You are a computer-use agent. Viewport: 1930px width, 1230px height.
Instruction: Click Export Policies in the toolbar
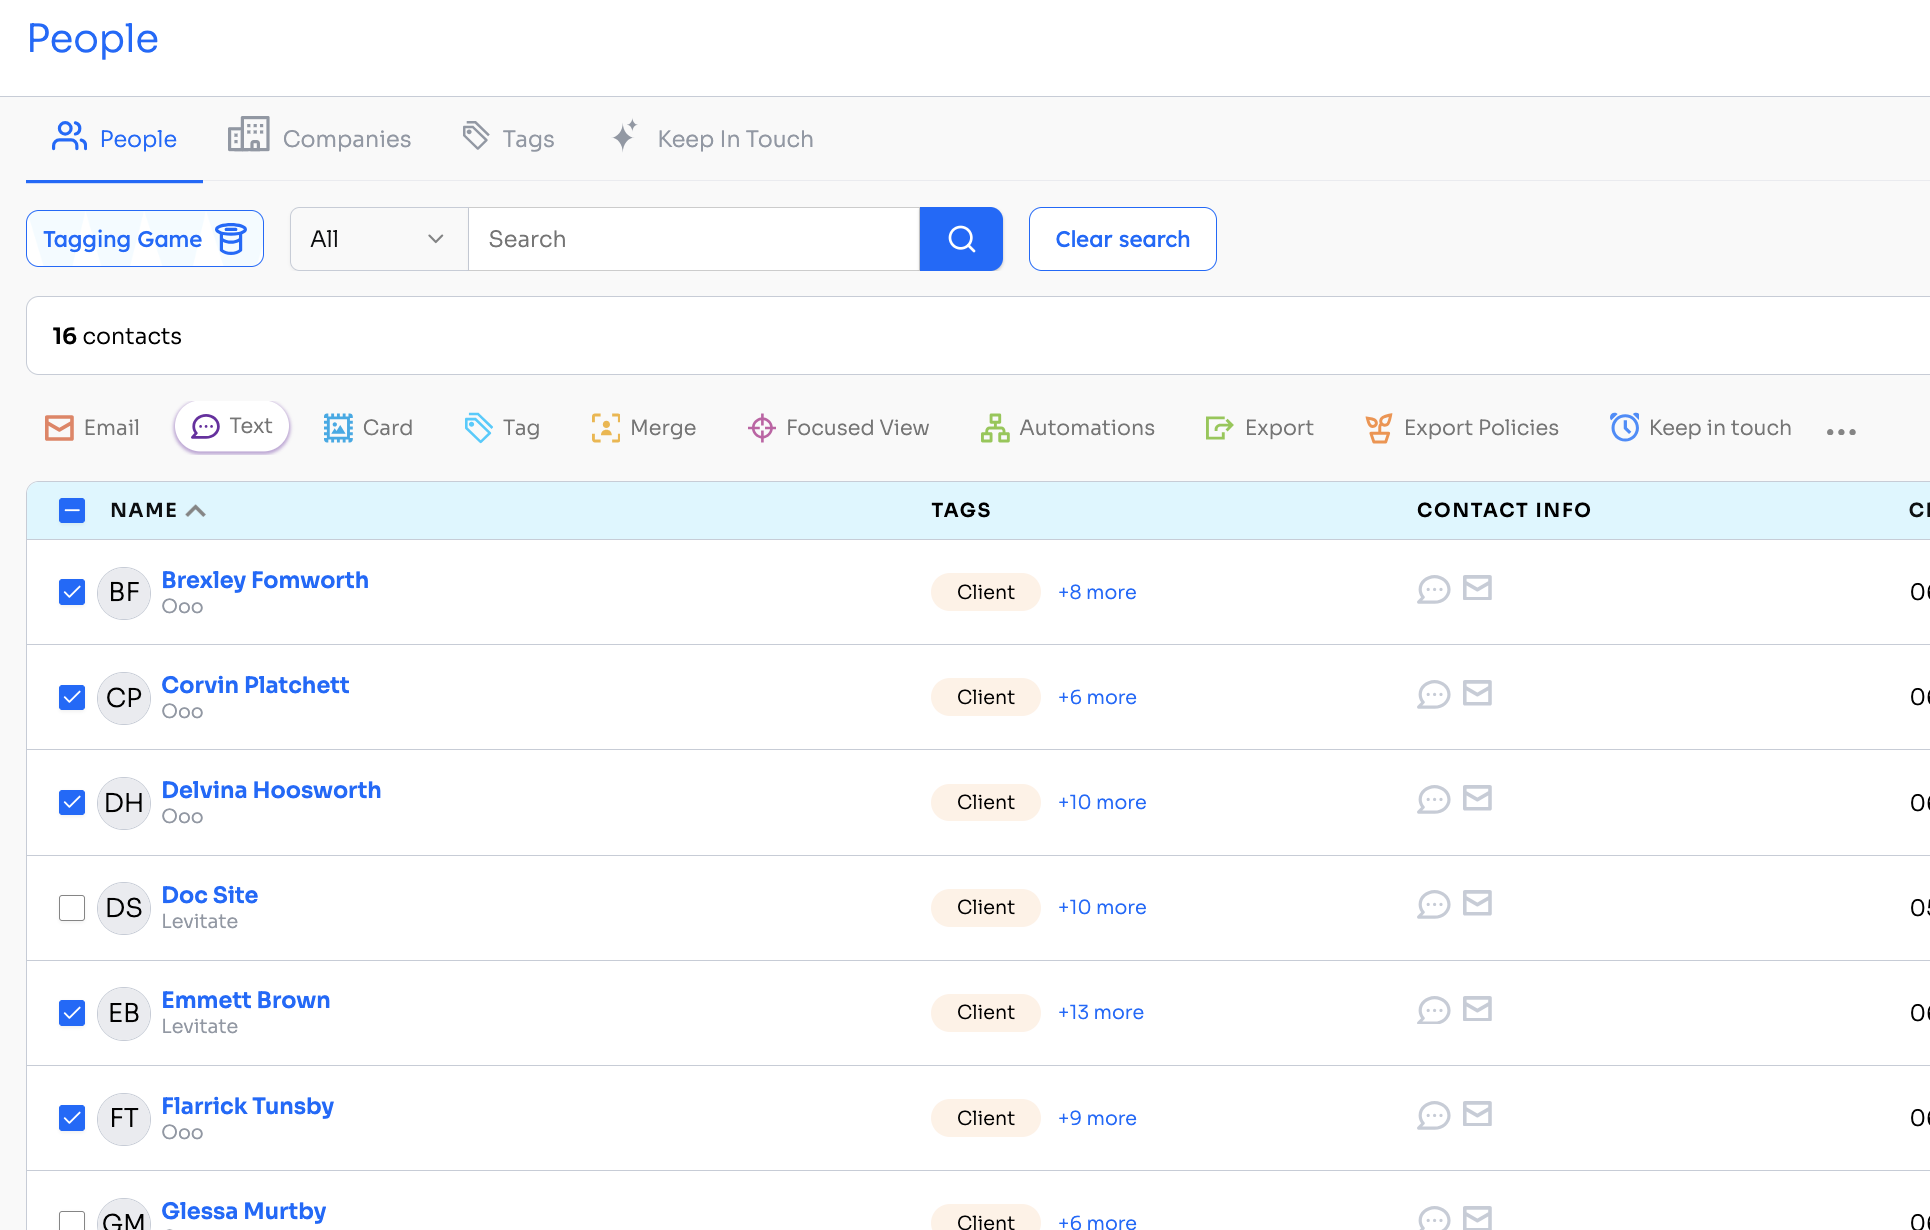coord(1462,428)
